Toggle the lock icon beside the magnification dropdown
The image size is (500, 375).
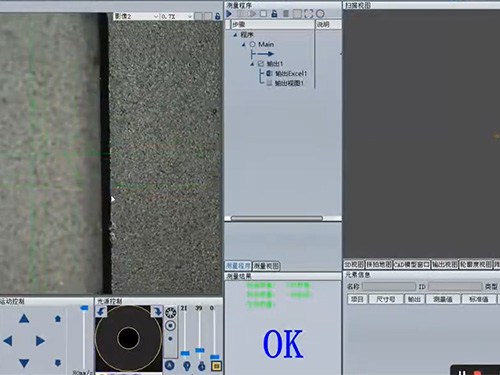[x=218, y=16]
